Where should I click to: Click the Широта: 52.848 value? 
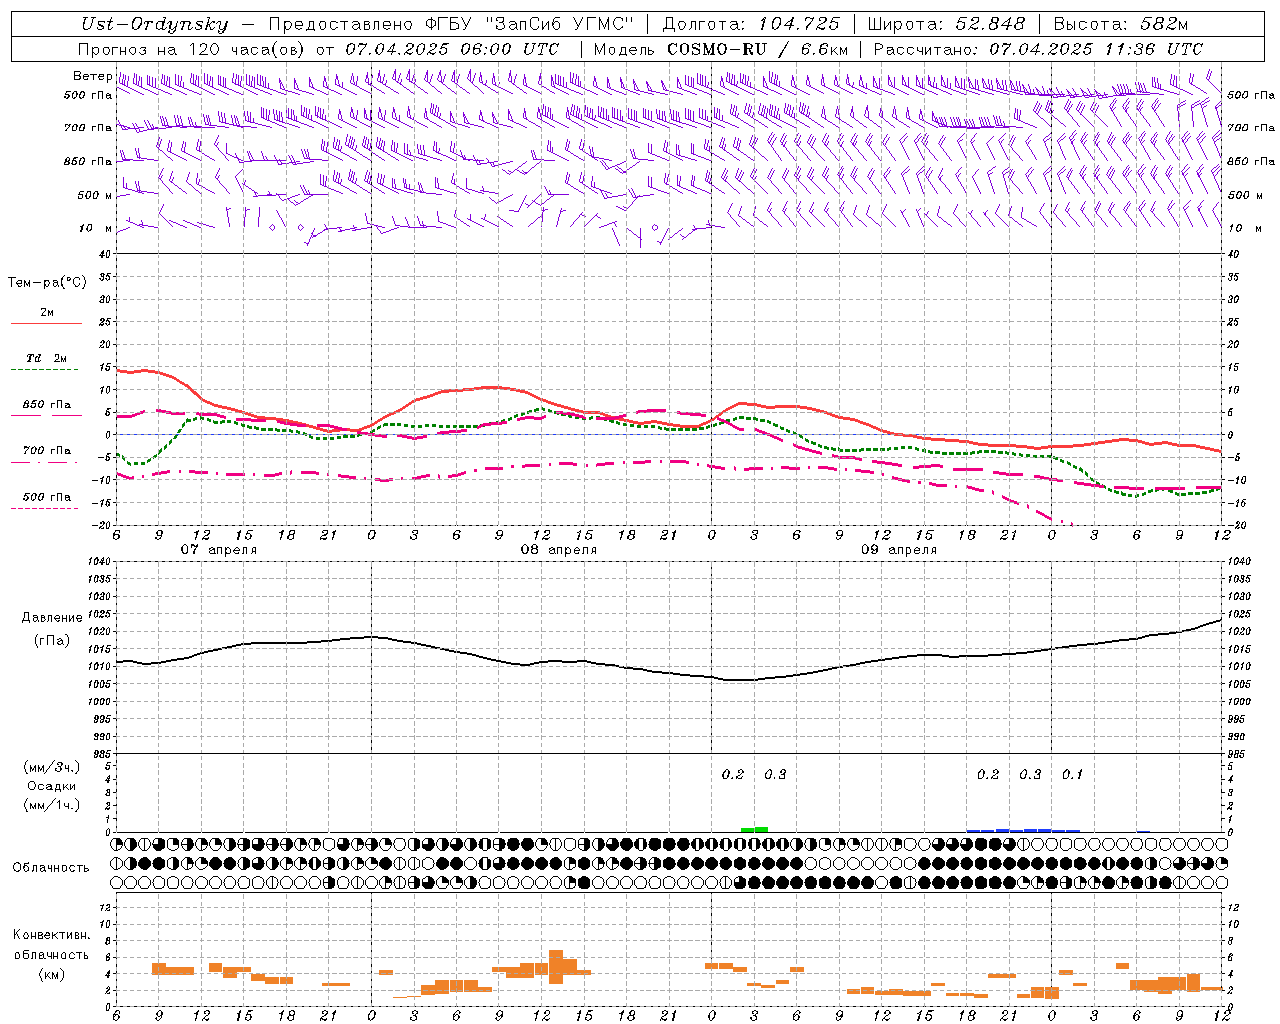946,24
